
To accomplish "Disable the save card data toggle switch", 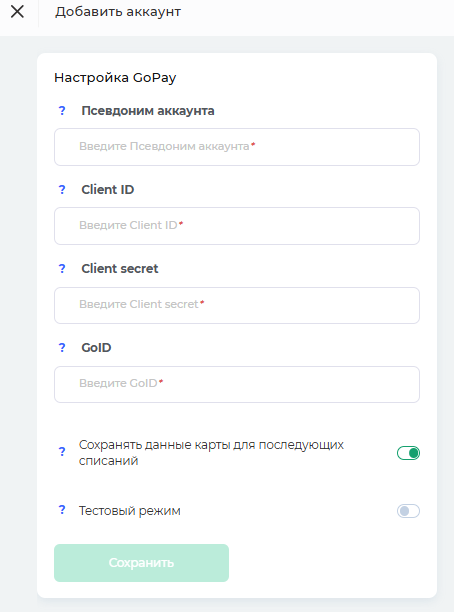I will click(408, 453).
